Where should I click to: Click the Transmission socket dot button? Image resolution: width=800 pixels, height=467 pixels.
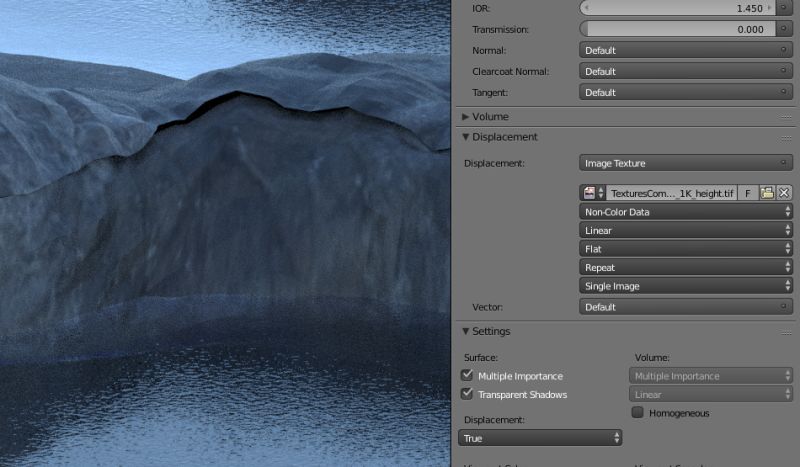pos(784,29)
